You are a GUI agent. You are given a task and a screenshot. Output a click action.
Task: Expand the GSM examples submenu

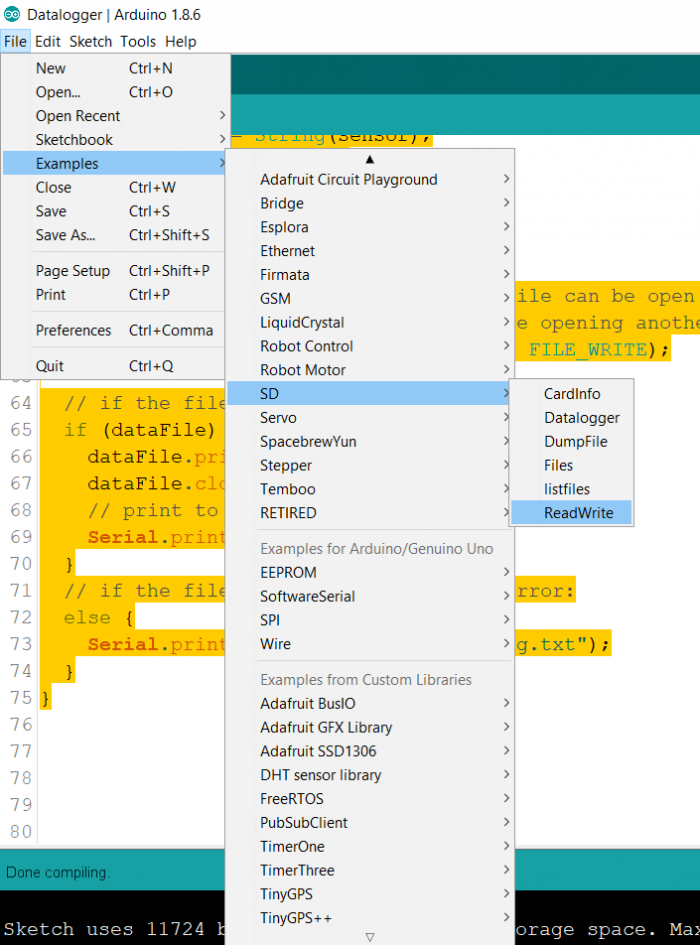point(370,298)
